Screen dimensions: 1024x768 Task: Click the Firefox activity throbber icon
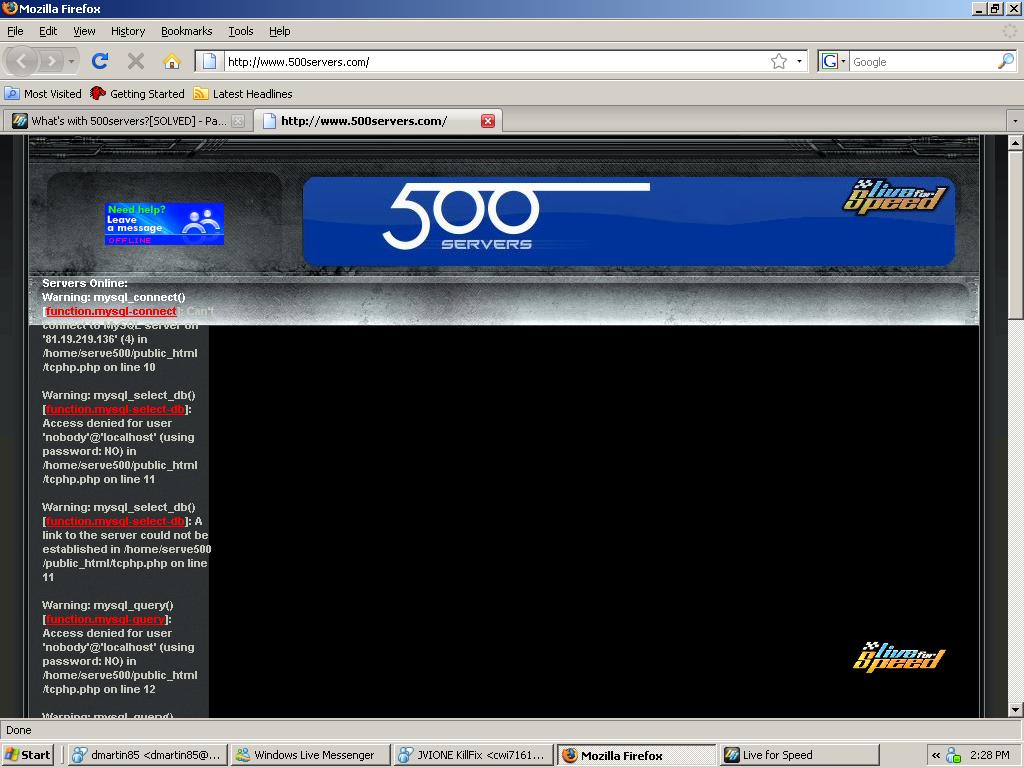(1010, 31)
